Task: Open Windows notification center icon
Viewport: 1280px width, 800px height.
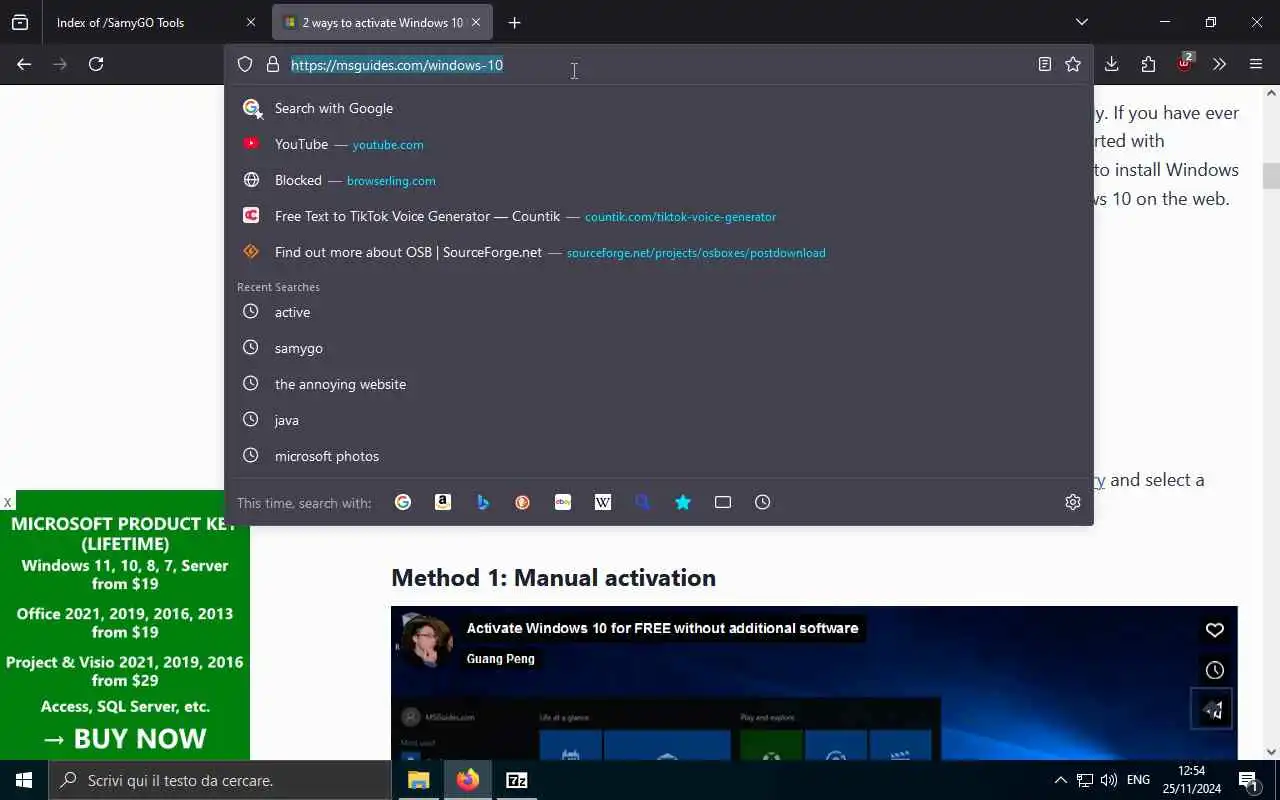Action: pos(1248,780)
